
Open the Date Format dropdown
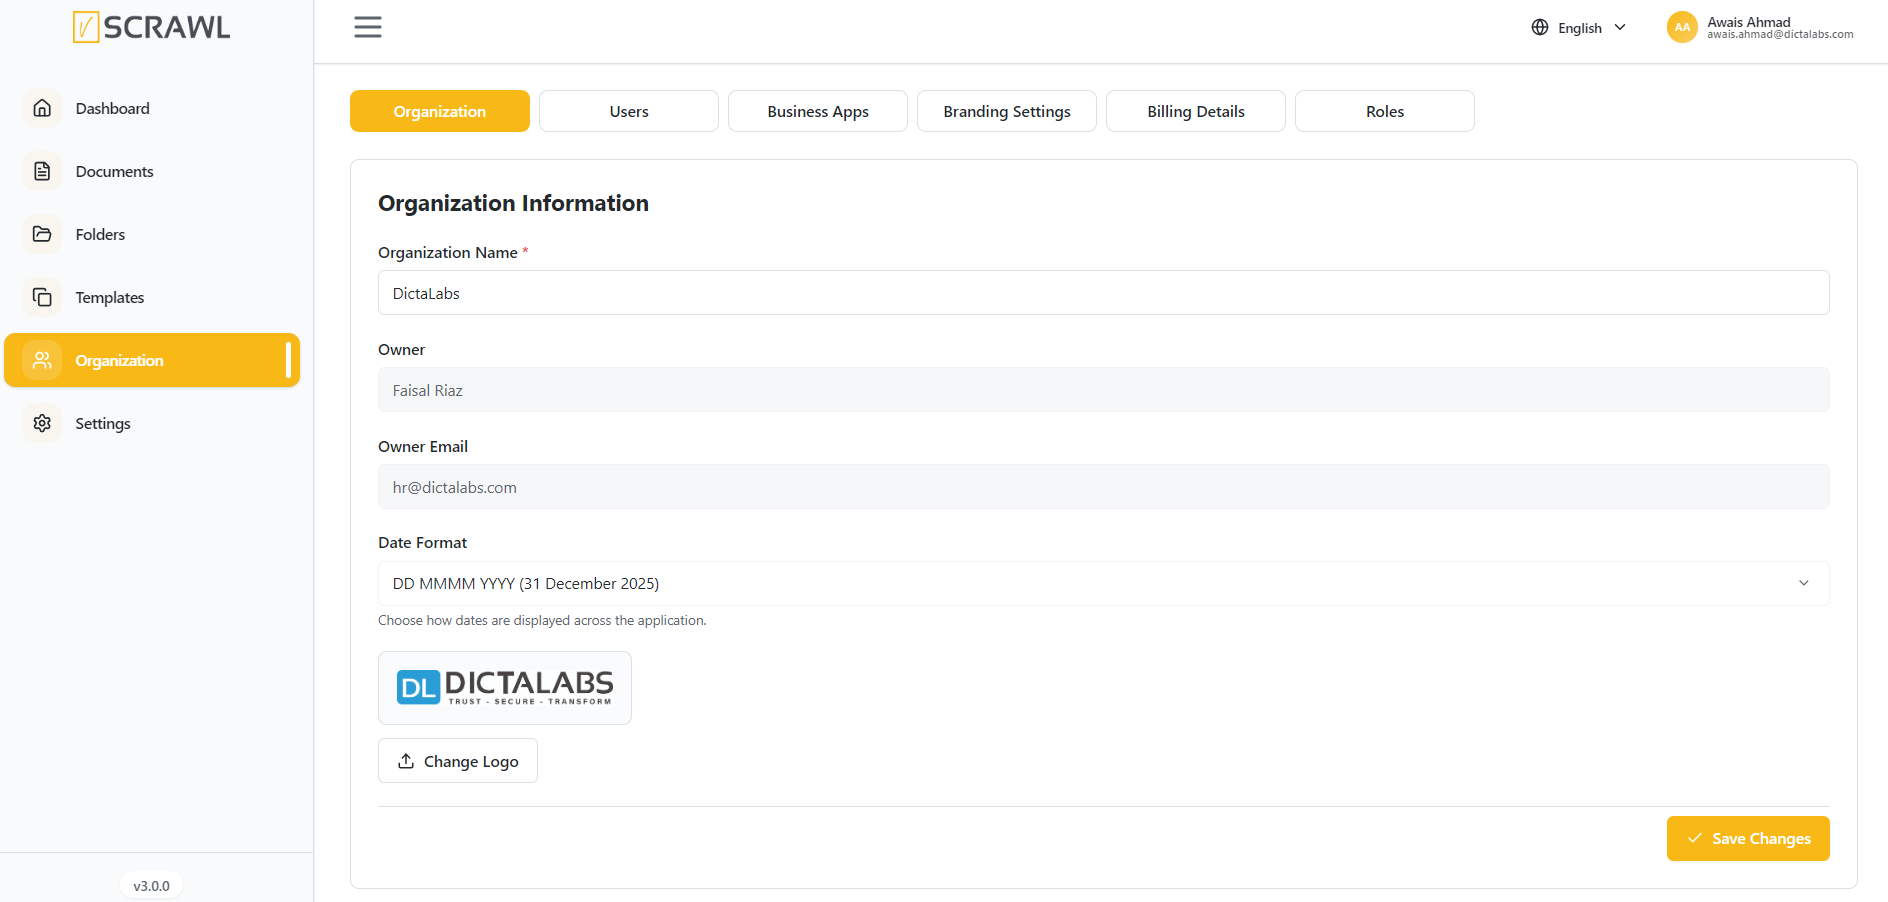pos(1103,583)
